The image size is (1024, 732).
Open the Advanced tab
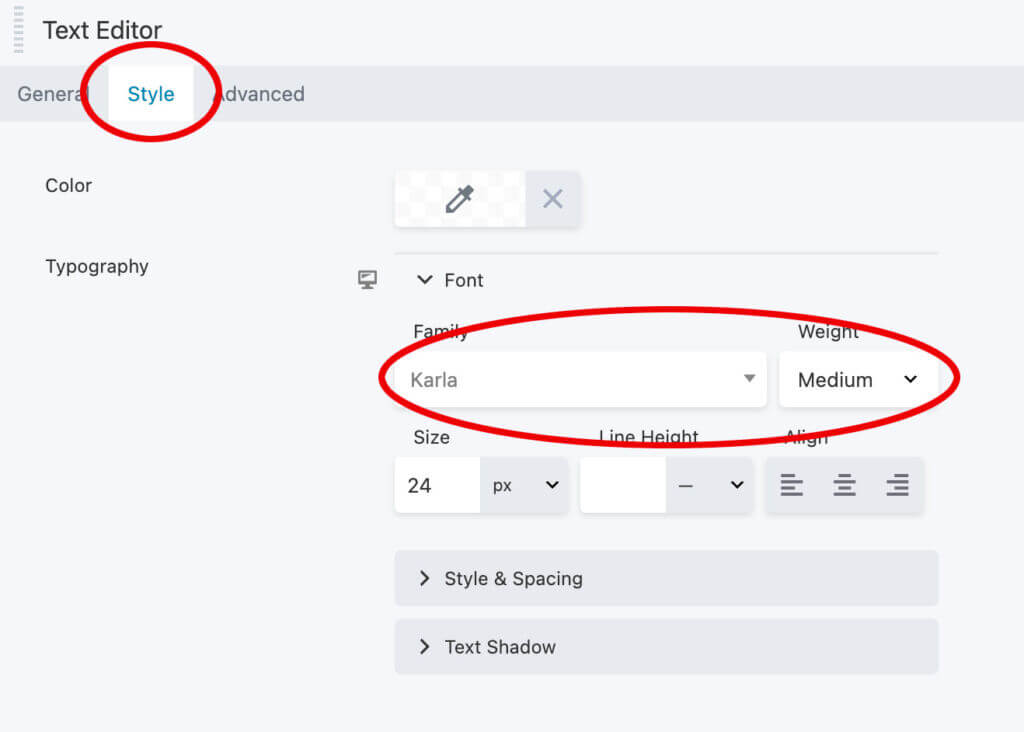[x=260, y=94]
